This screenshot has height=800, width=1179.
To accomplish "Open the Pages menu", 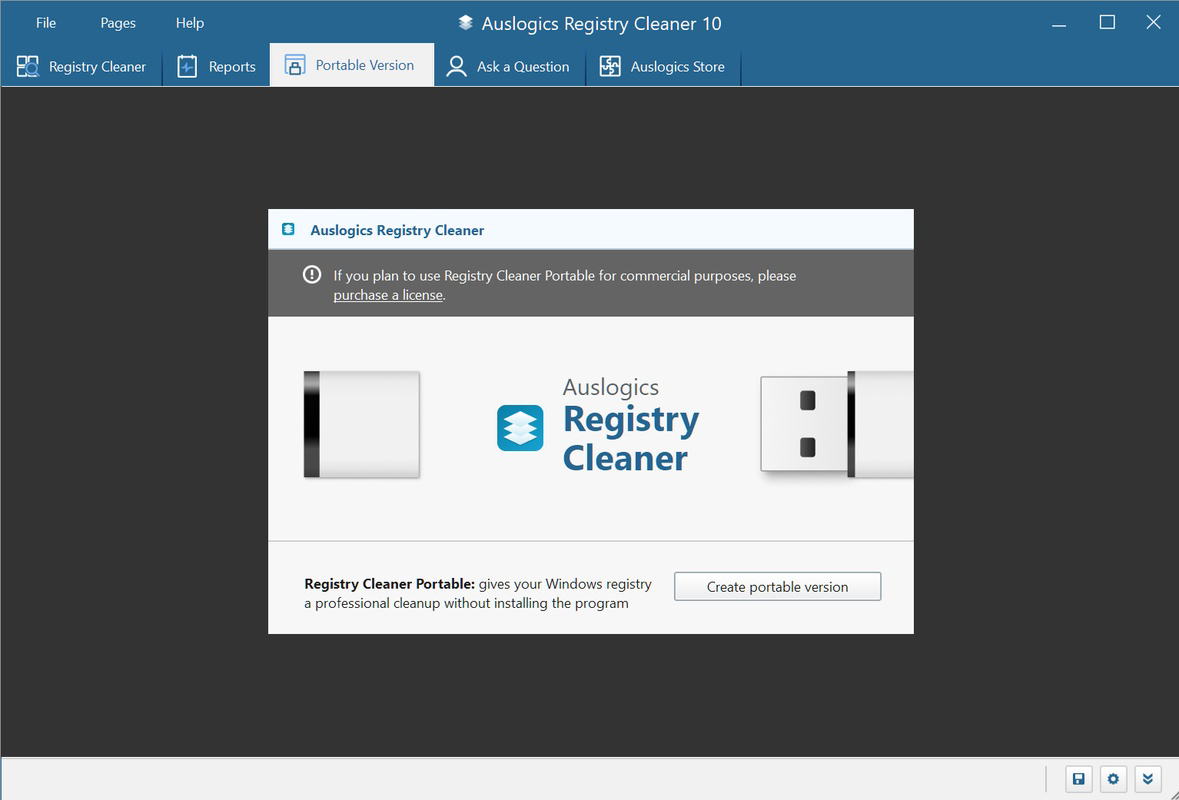I will click(118, 23).
